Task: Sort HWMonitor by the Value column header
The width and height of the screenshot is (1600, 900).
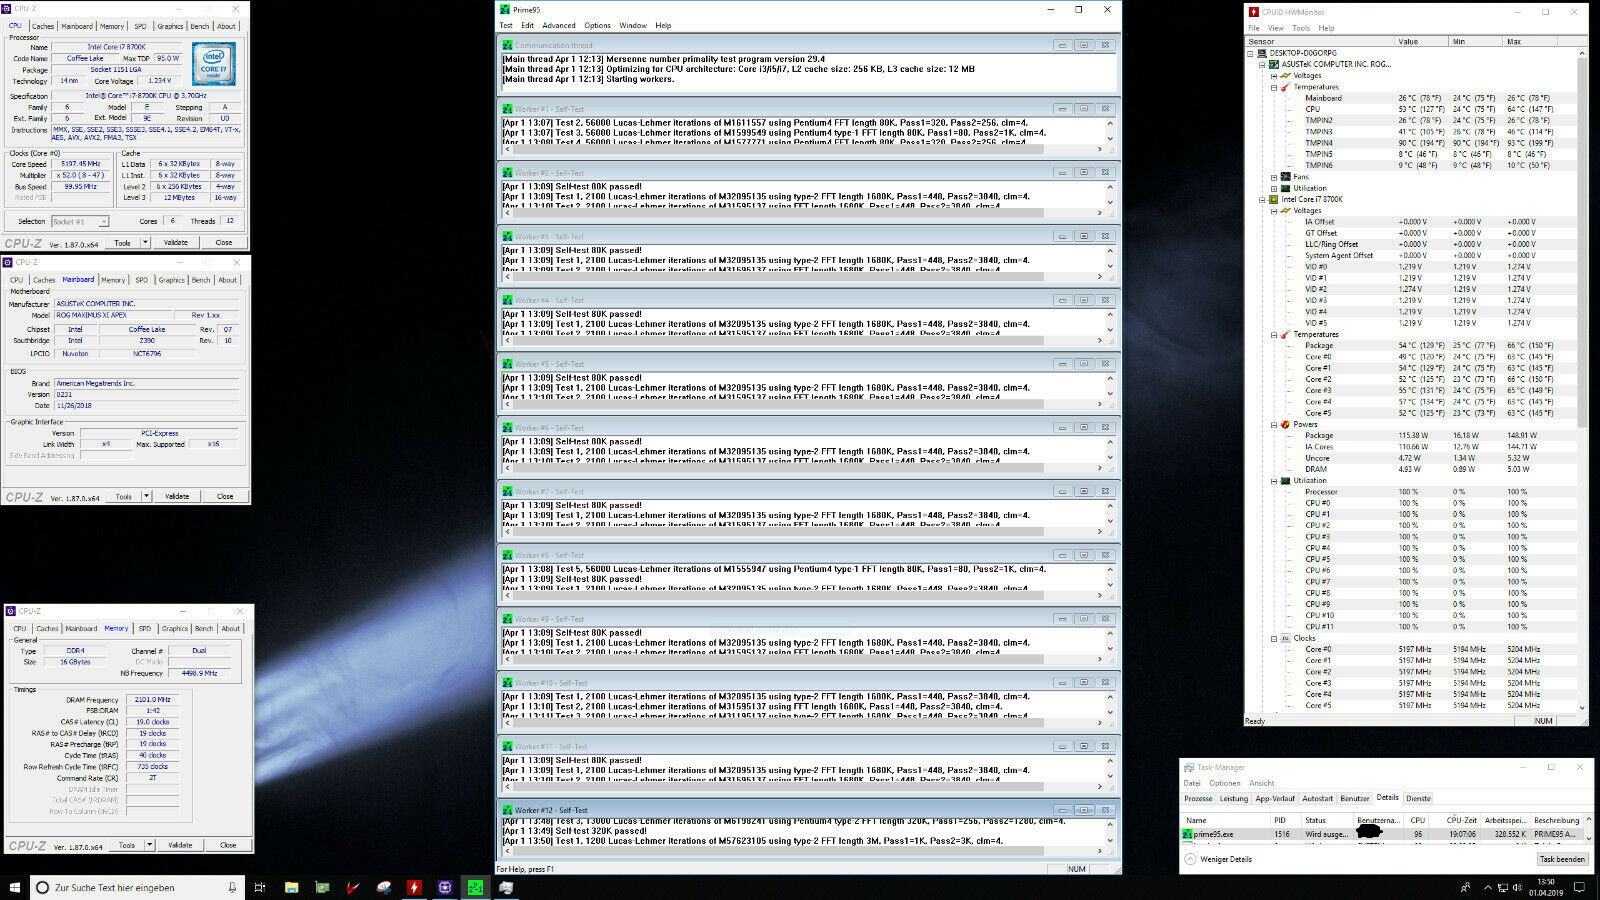Action: click(x=1421, y=41)
